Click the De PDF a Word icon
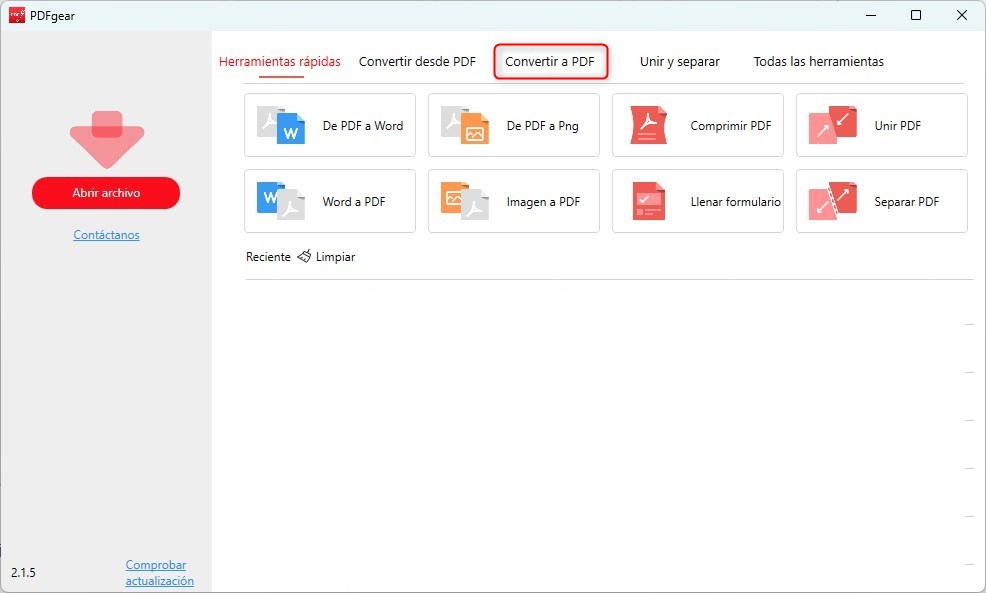 pyautogui.click(x=281, y=125)
